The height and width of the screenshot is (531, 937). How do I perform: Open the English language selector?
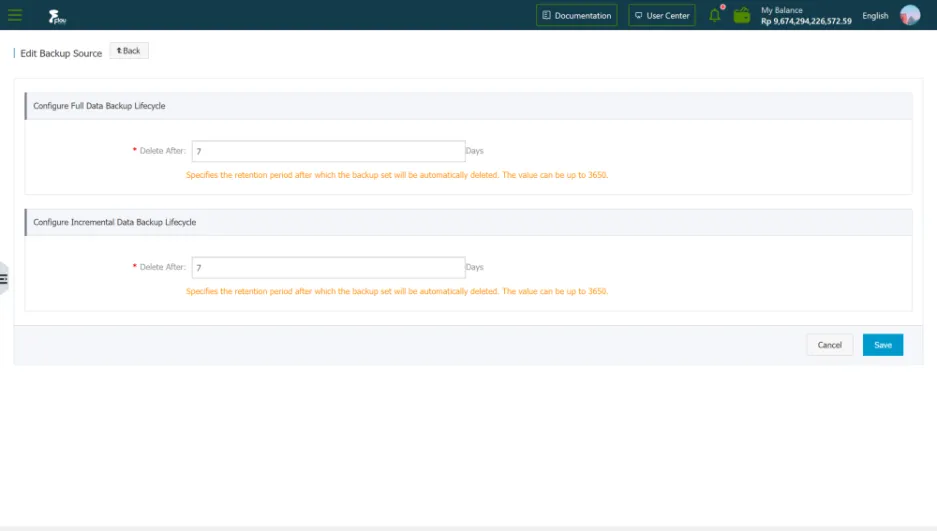point(875,16)
